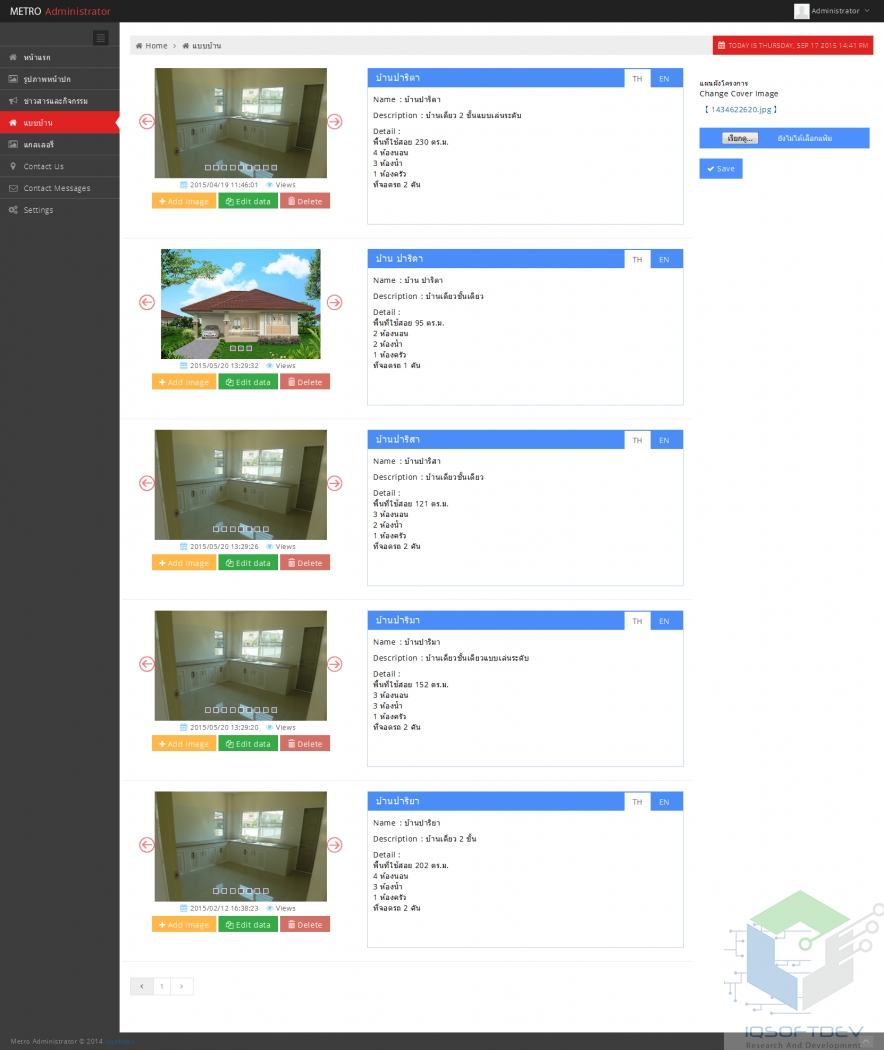Delete the entry dated 2015/05/20 13:29:32
The image size is (884, 1050).
305,382
